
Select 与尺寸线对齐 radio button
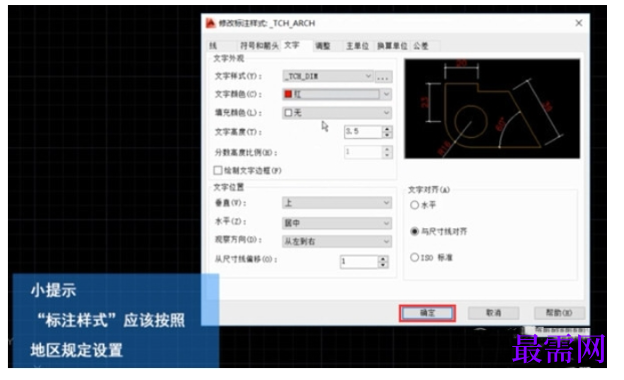(414, 232)
